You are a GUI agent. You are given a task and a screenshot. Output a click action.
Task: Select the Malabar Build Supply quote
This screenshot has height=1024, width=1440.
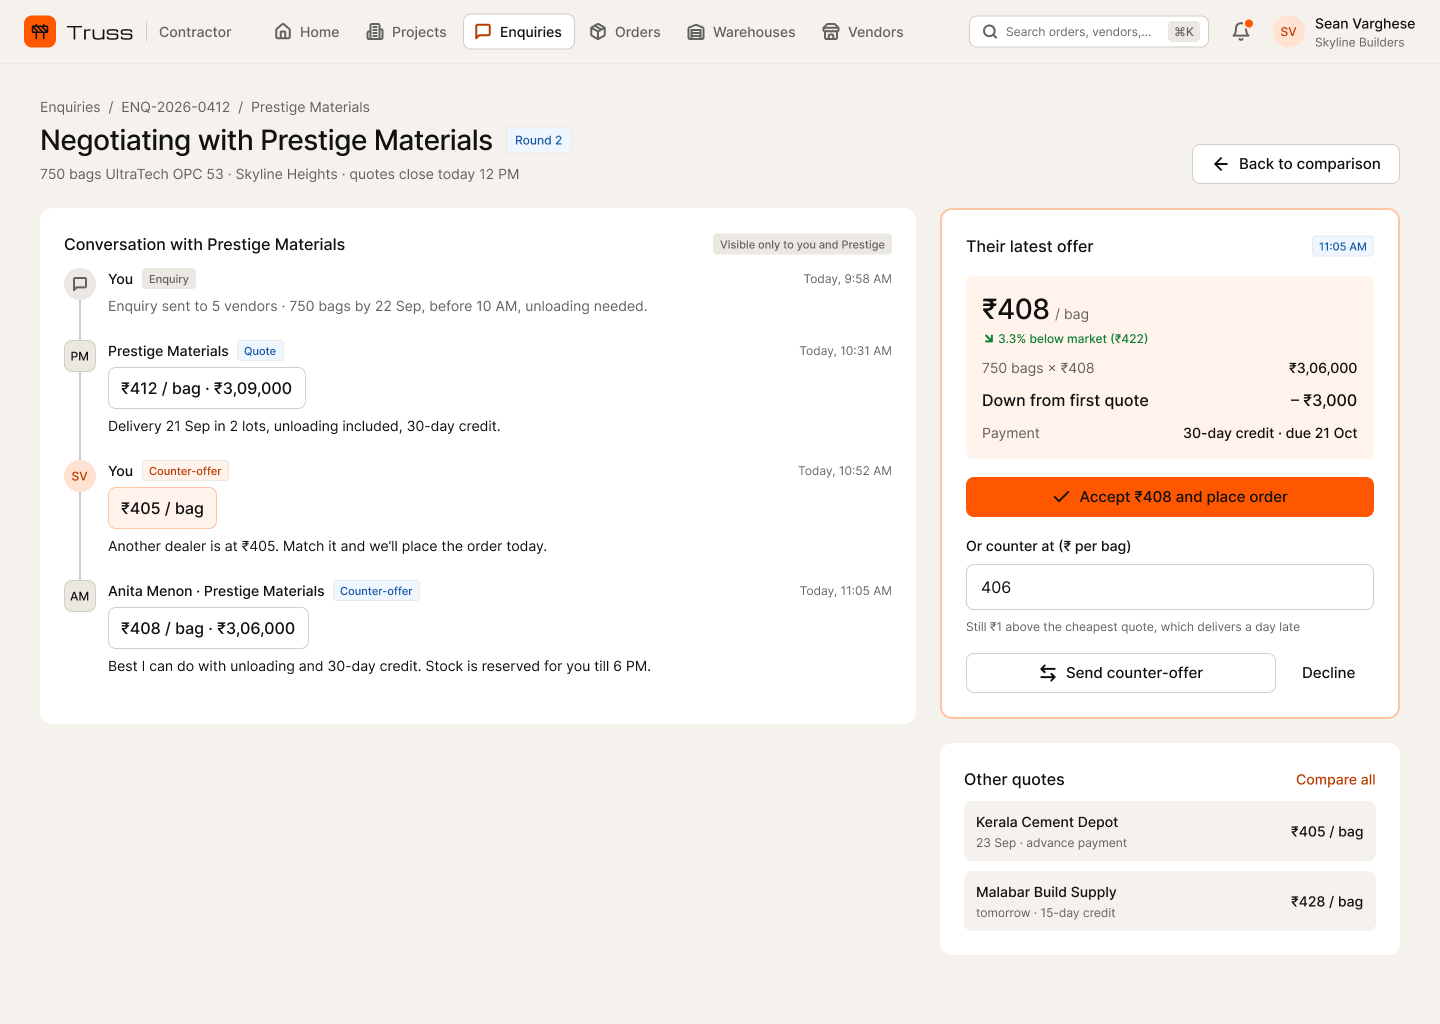point(1170,901)
